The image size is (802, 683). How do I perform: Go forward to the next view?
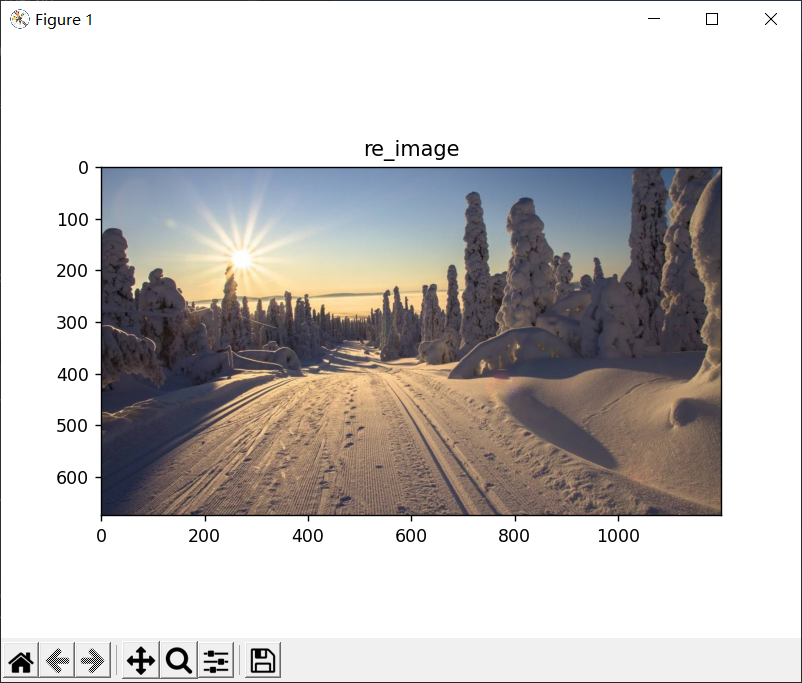[93, 660]
